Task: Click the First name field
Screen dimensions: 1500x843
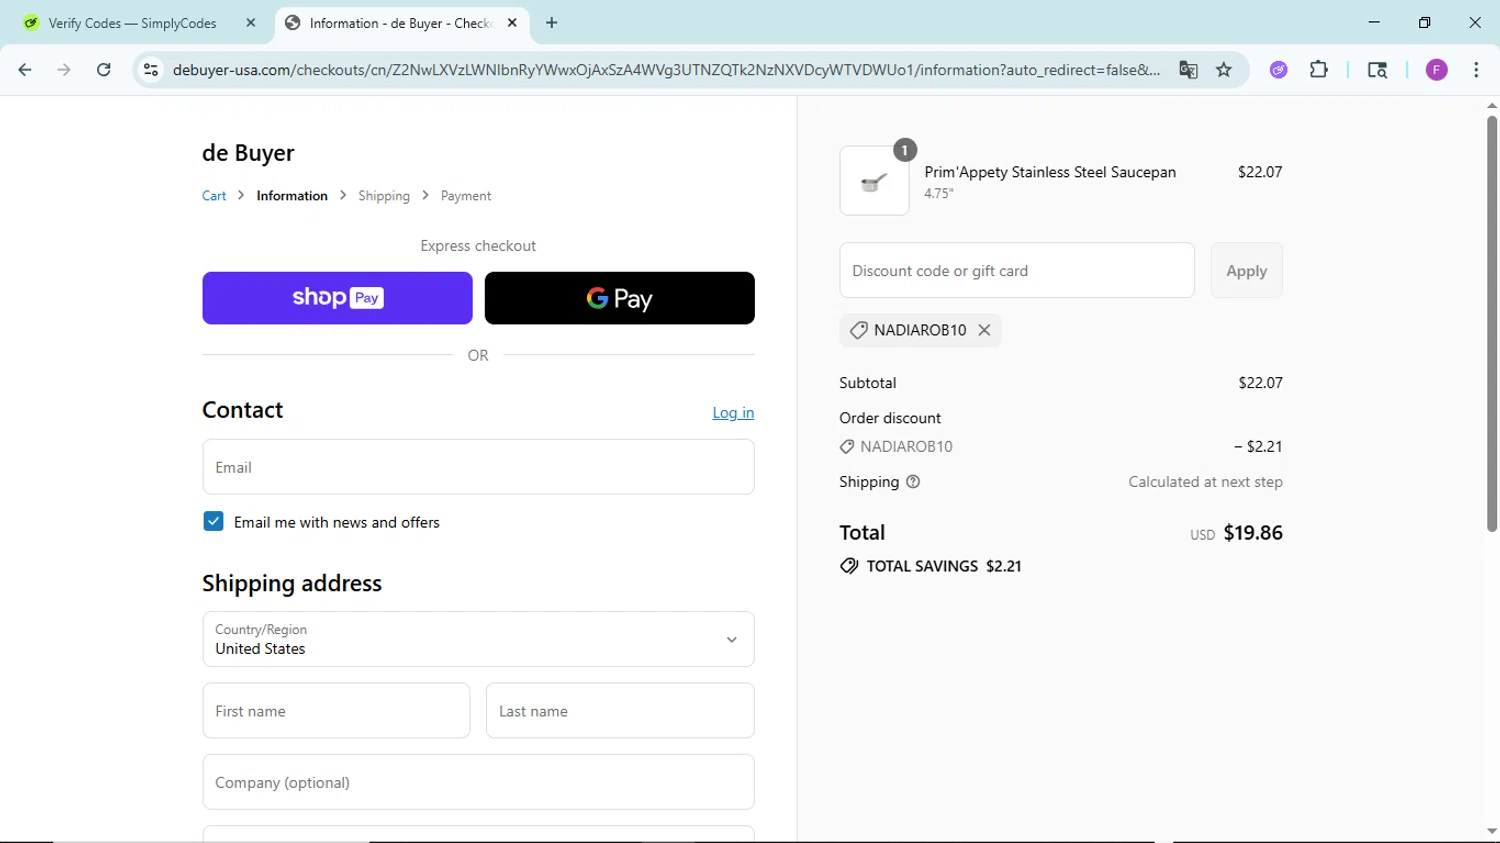Action: click(x=336, y=711)
